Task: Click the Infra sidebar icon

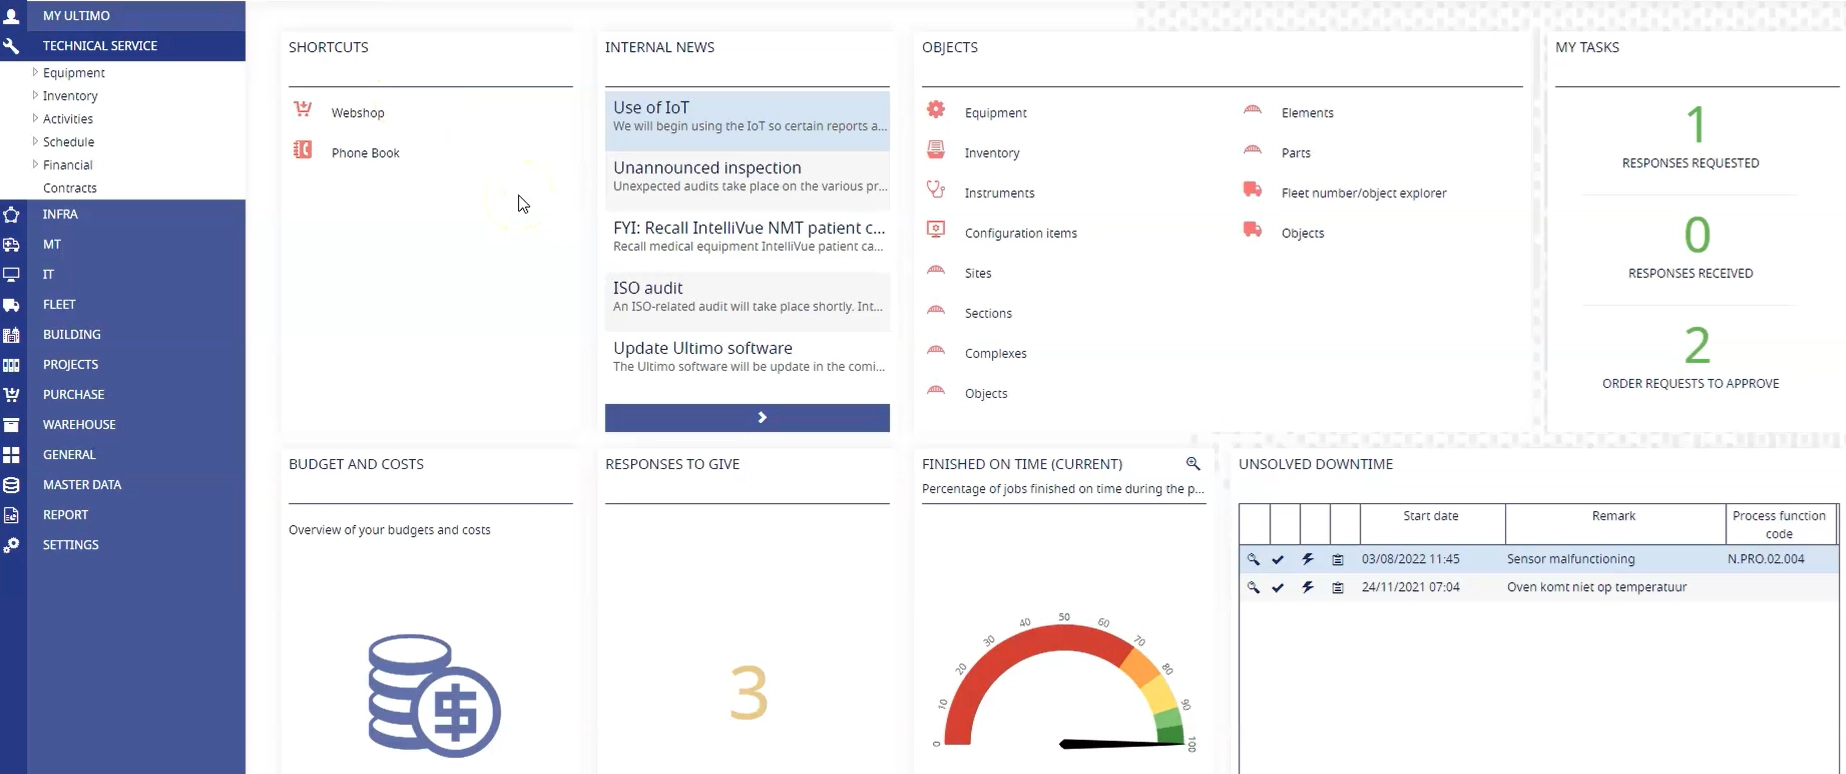Action: point(11,214)
